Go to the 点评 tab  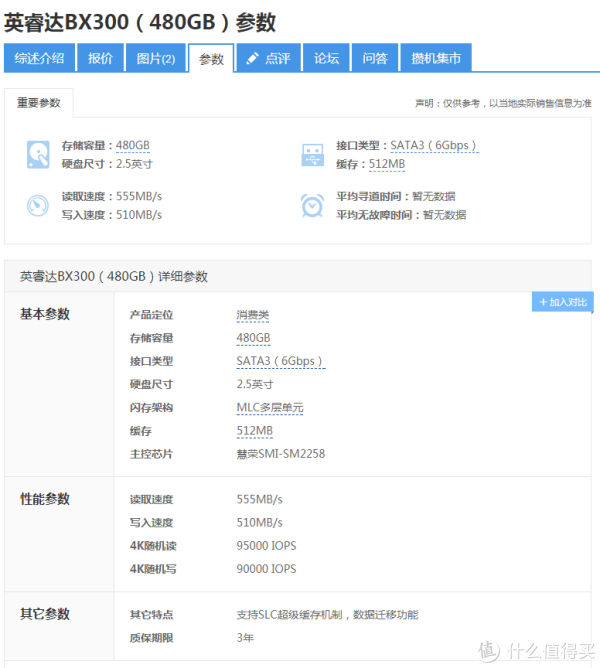269,58
